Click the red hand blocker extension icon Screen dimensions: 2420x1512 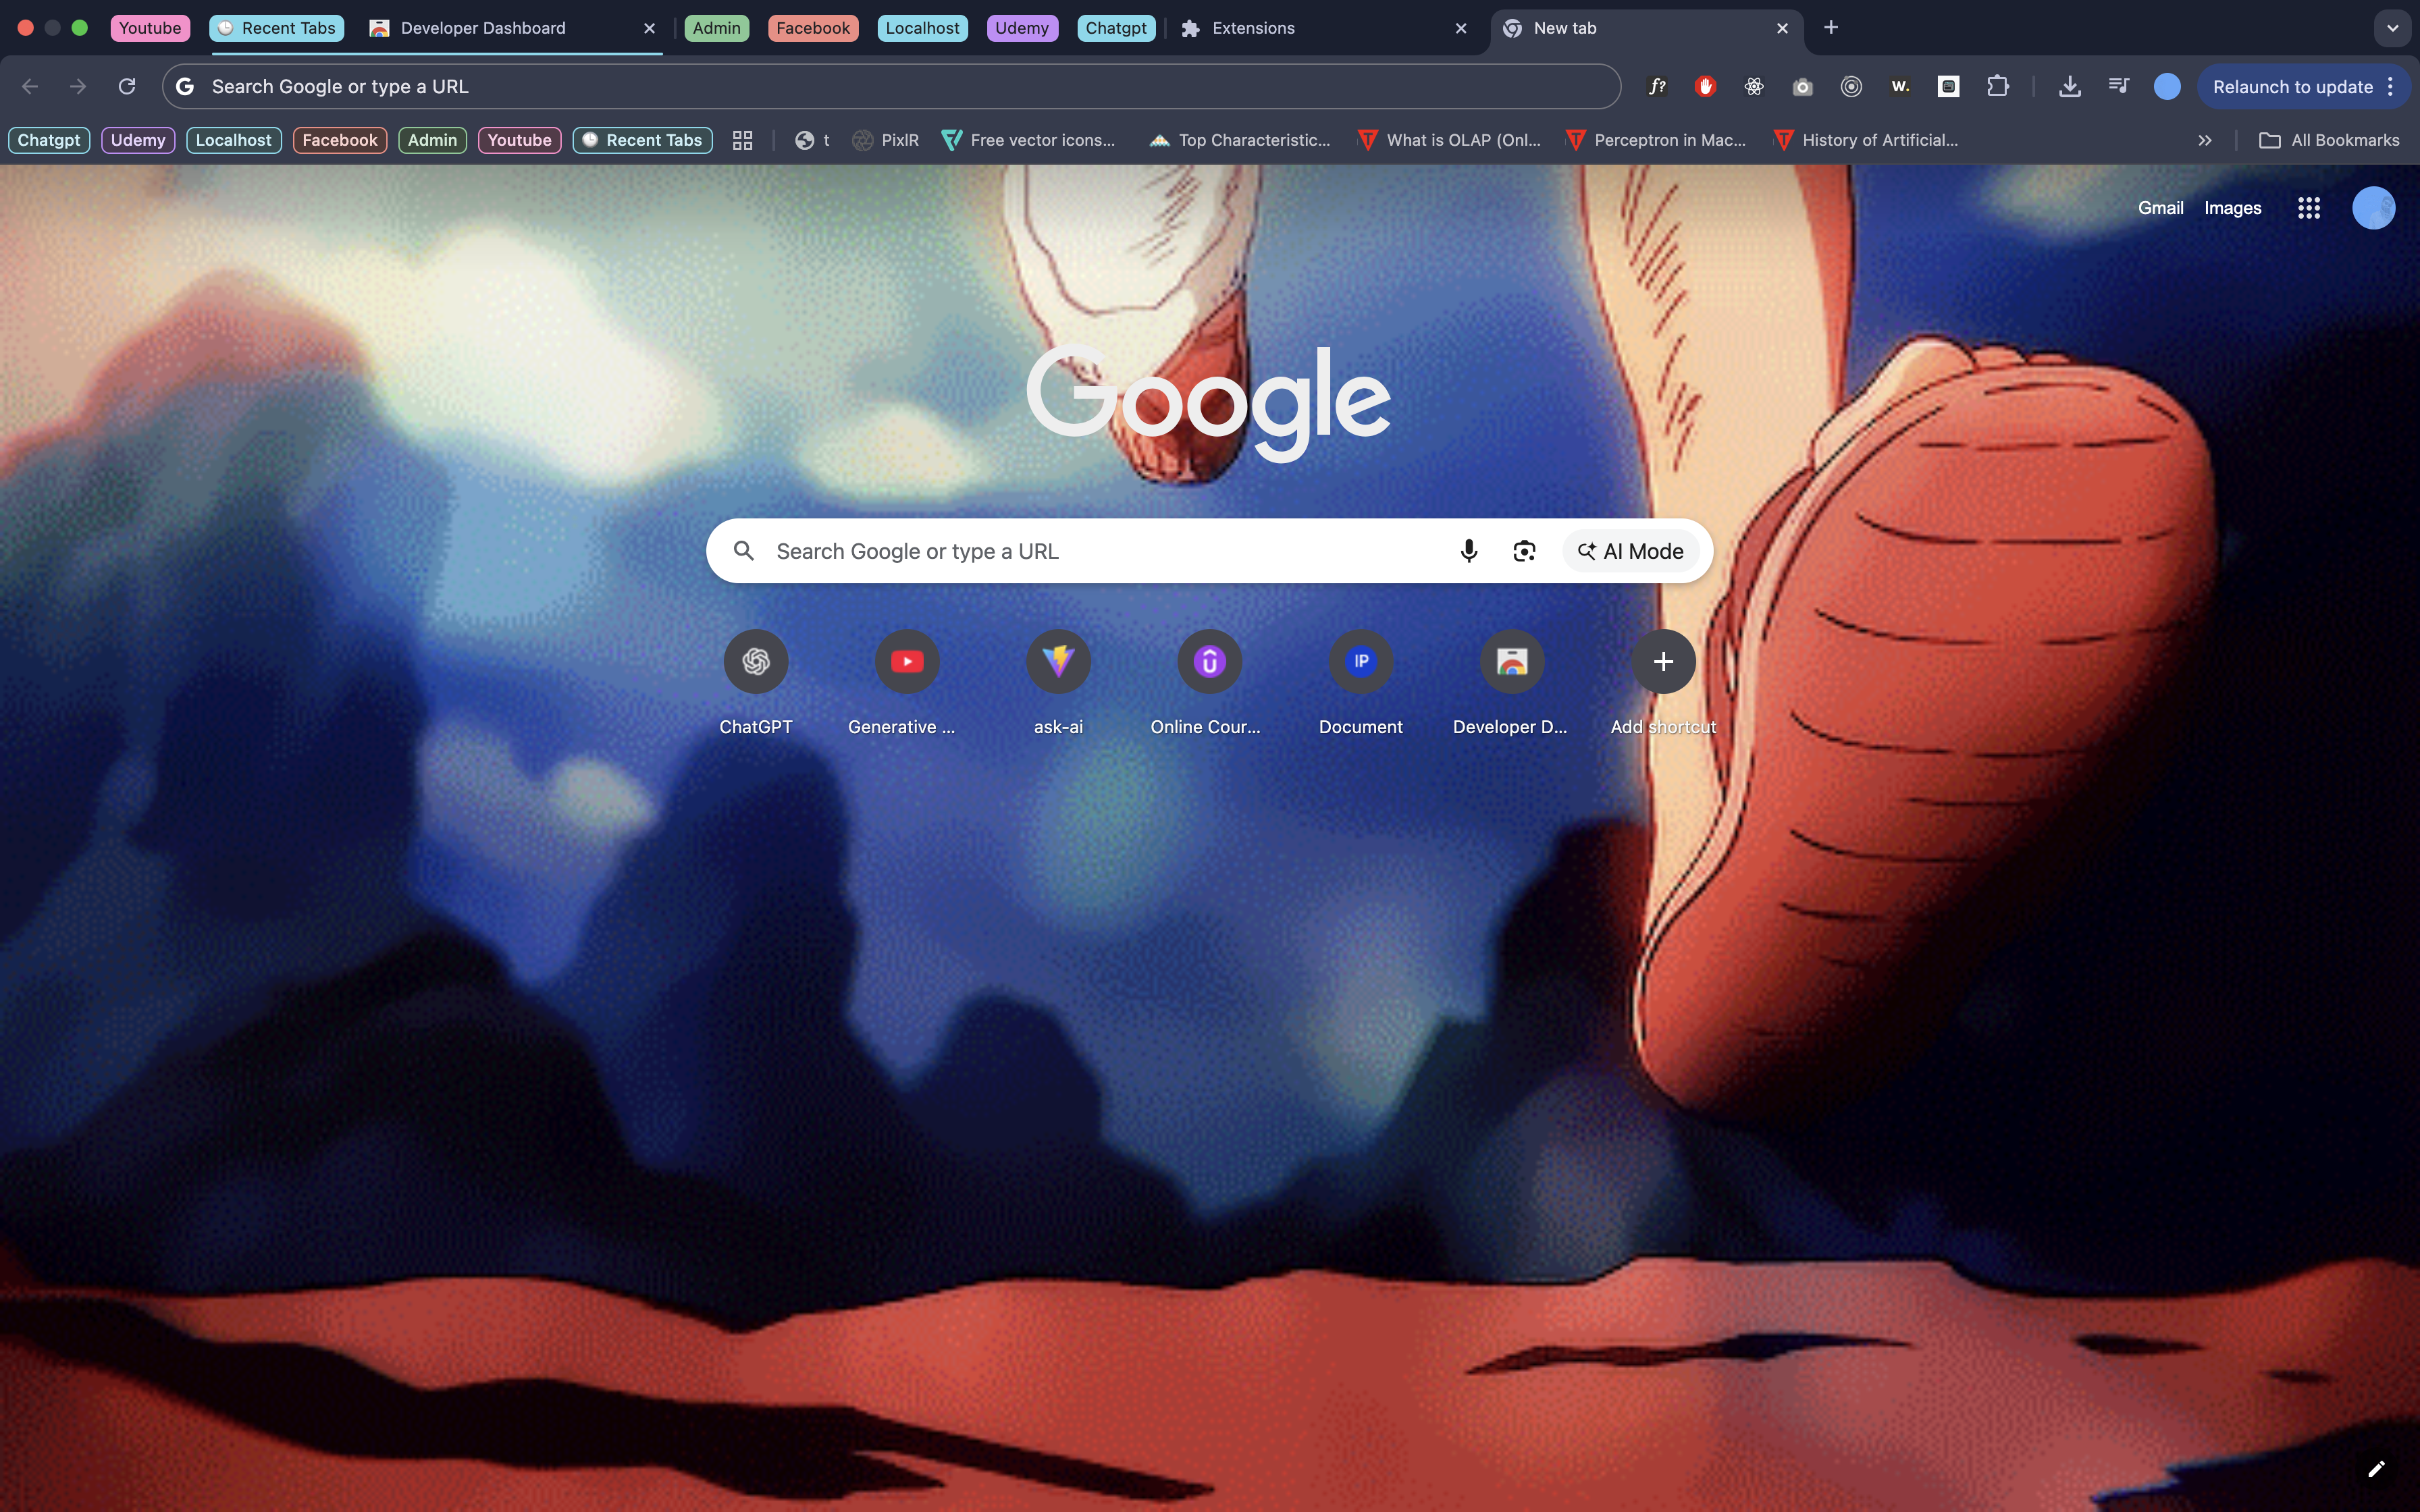coord(1705,86)
